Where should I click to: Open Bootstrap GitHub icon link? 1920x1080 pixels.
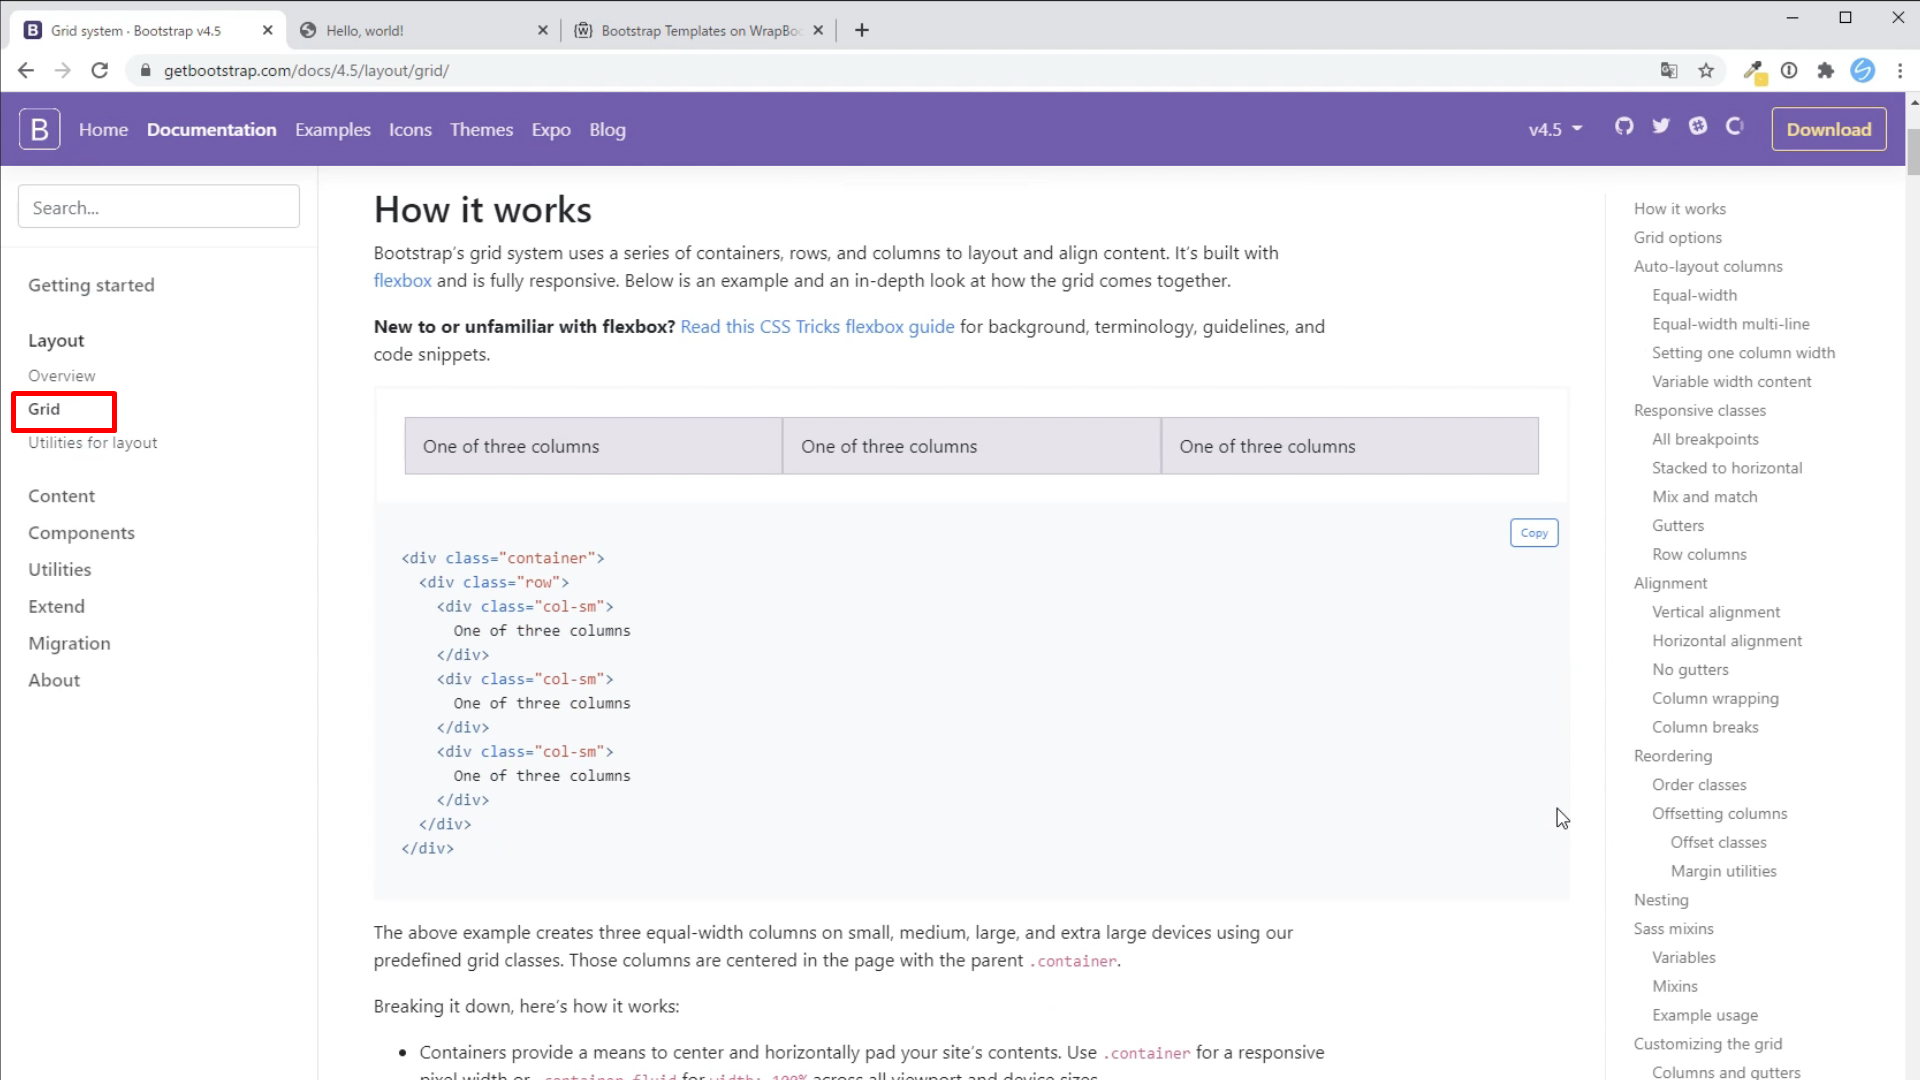pyautogui.click(x=1624, y=126)
